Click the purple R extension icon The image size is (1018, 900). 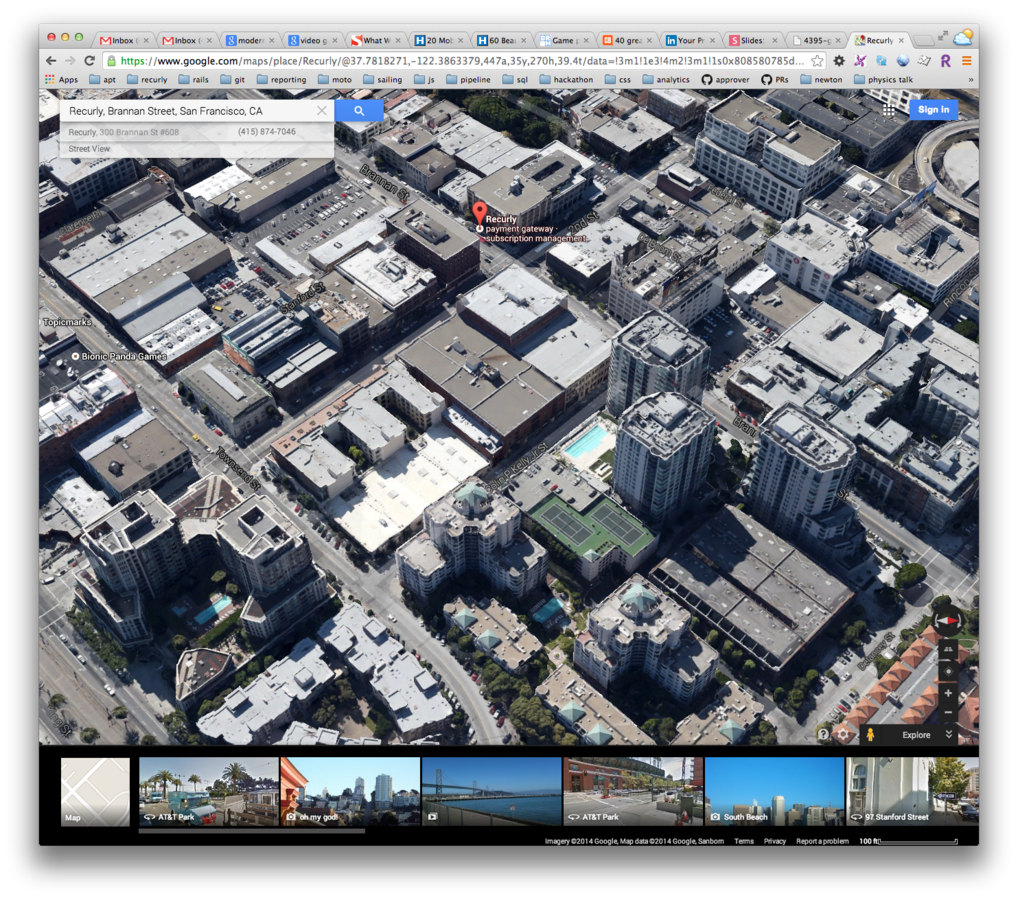[x=945, y=60]
